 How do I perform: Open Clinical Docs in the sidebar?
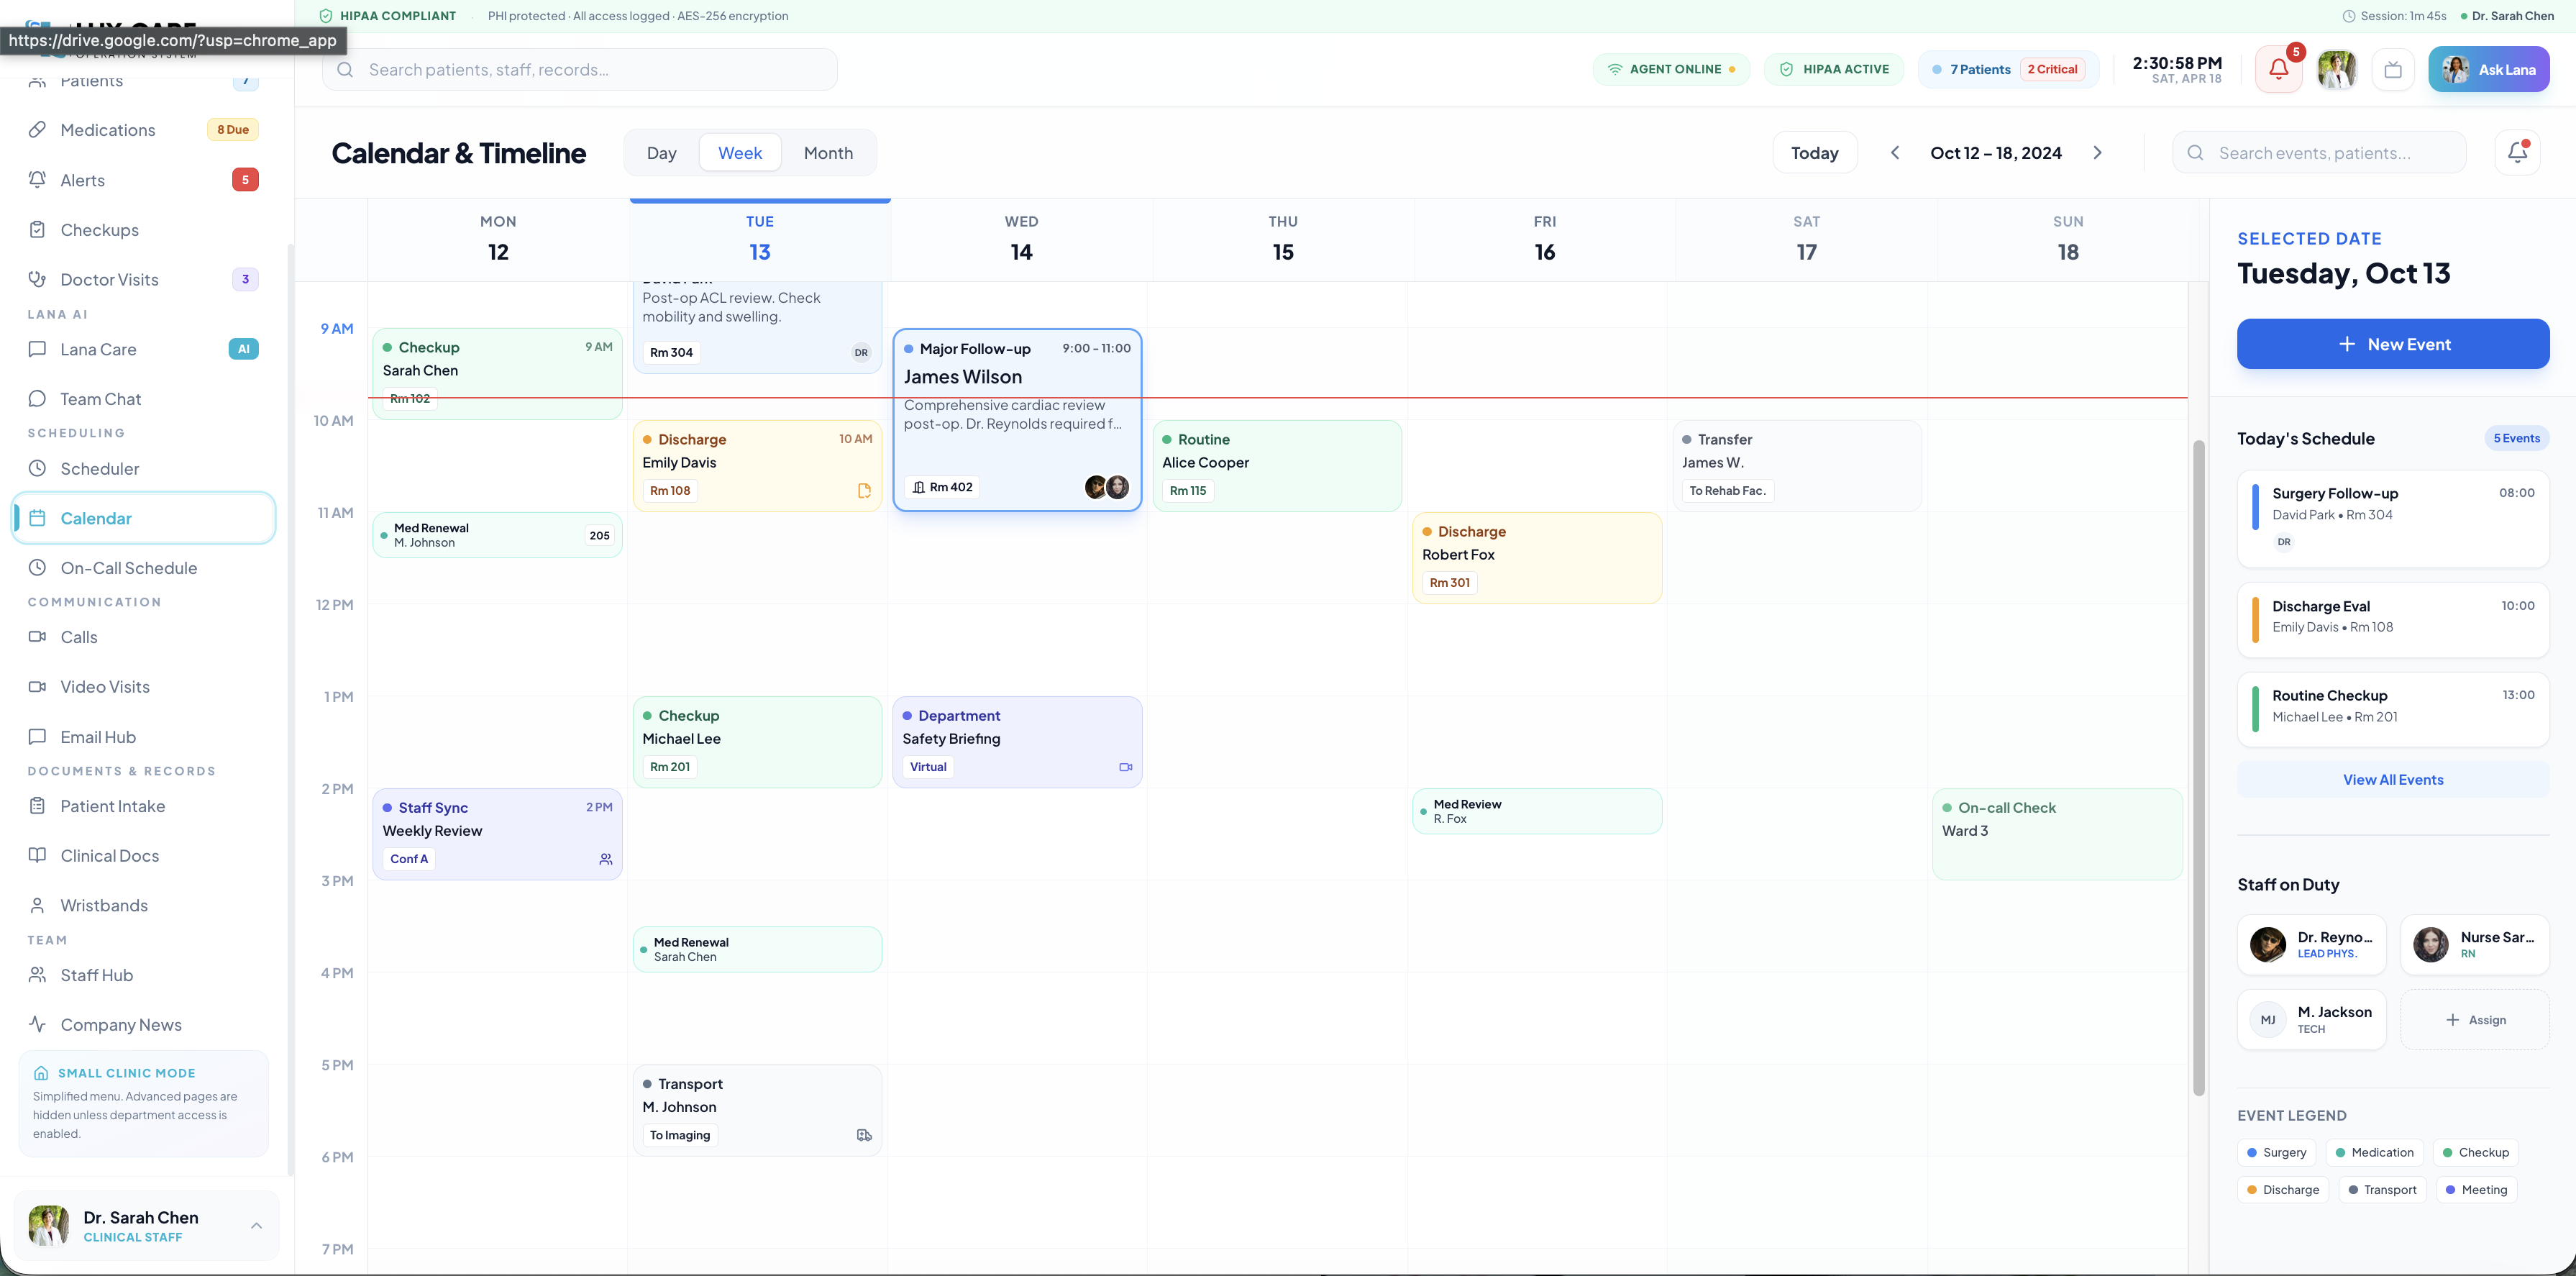tap(144, 856)
